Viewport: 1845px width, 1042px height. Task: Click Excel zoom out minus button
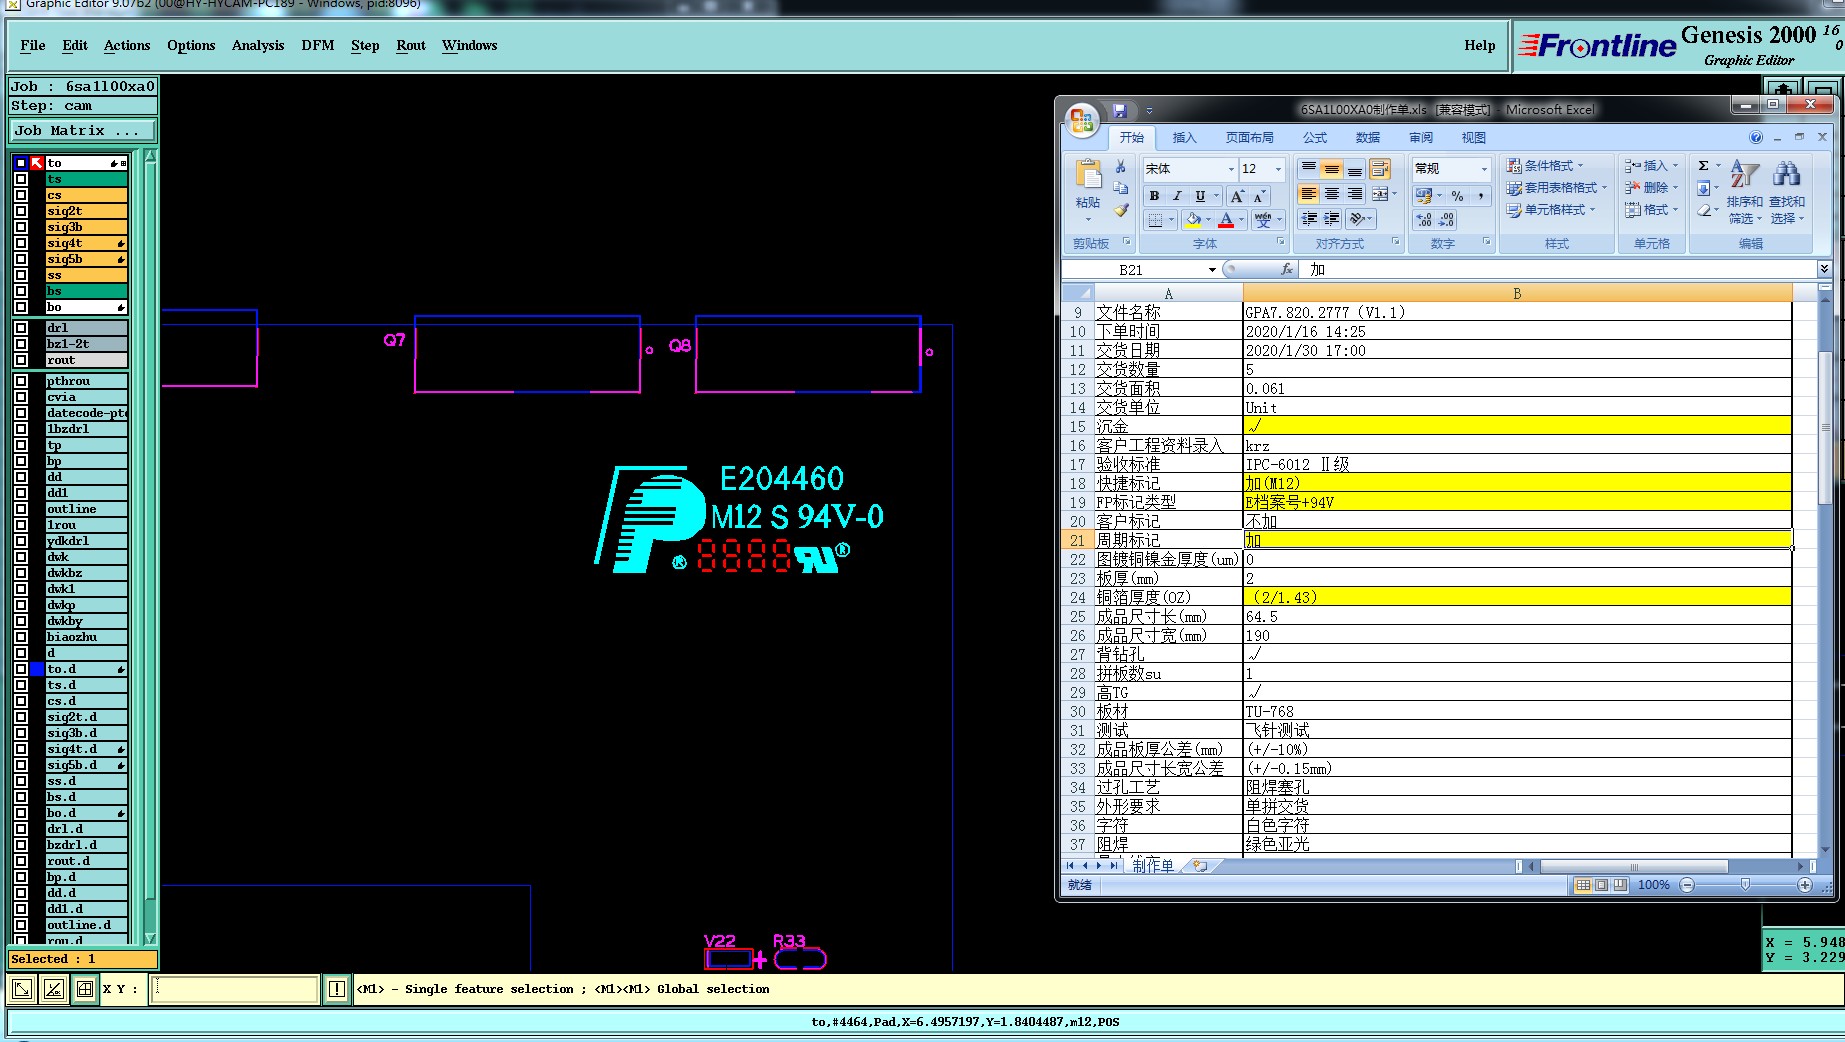coord(1687,885)
